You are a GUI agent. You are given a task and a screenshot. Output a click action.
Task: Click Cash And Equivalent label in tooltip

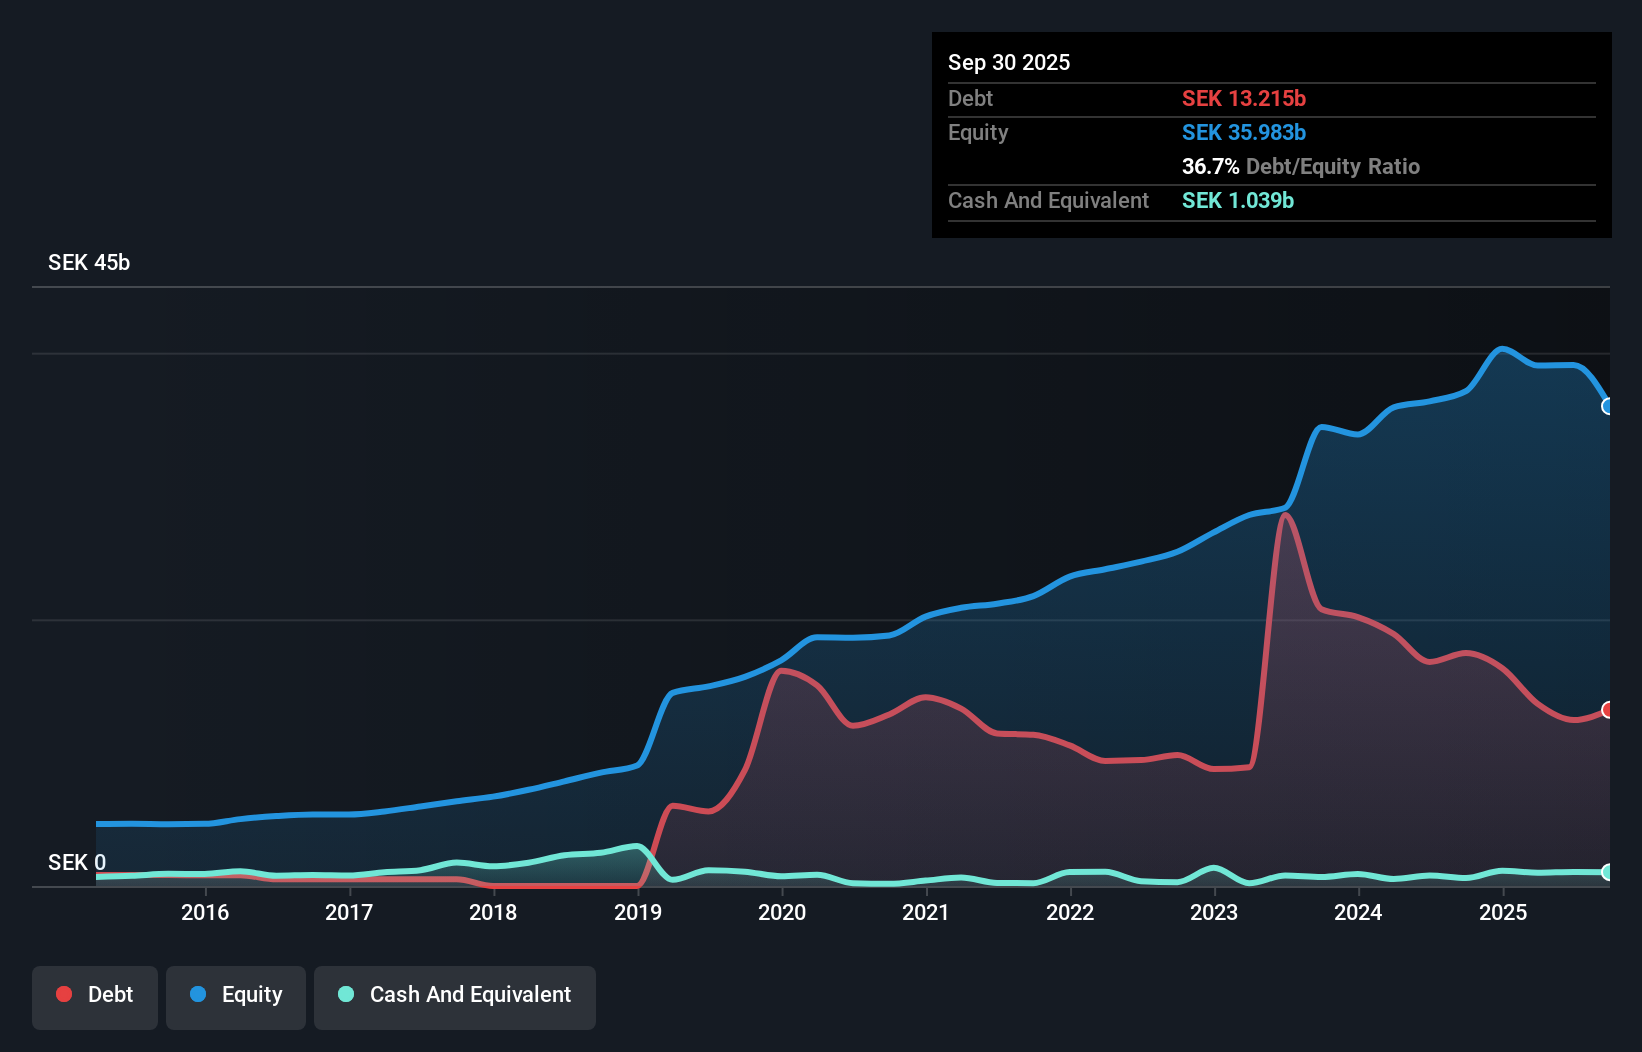[x=1048, y=200]
